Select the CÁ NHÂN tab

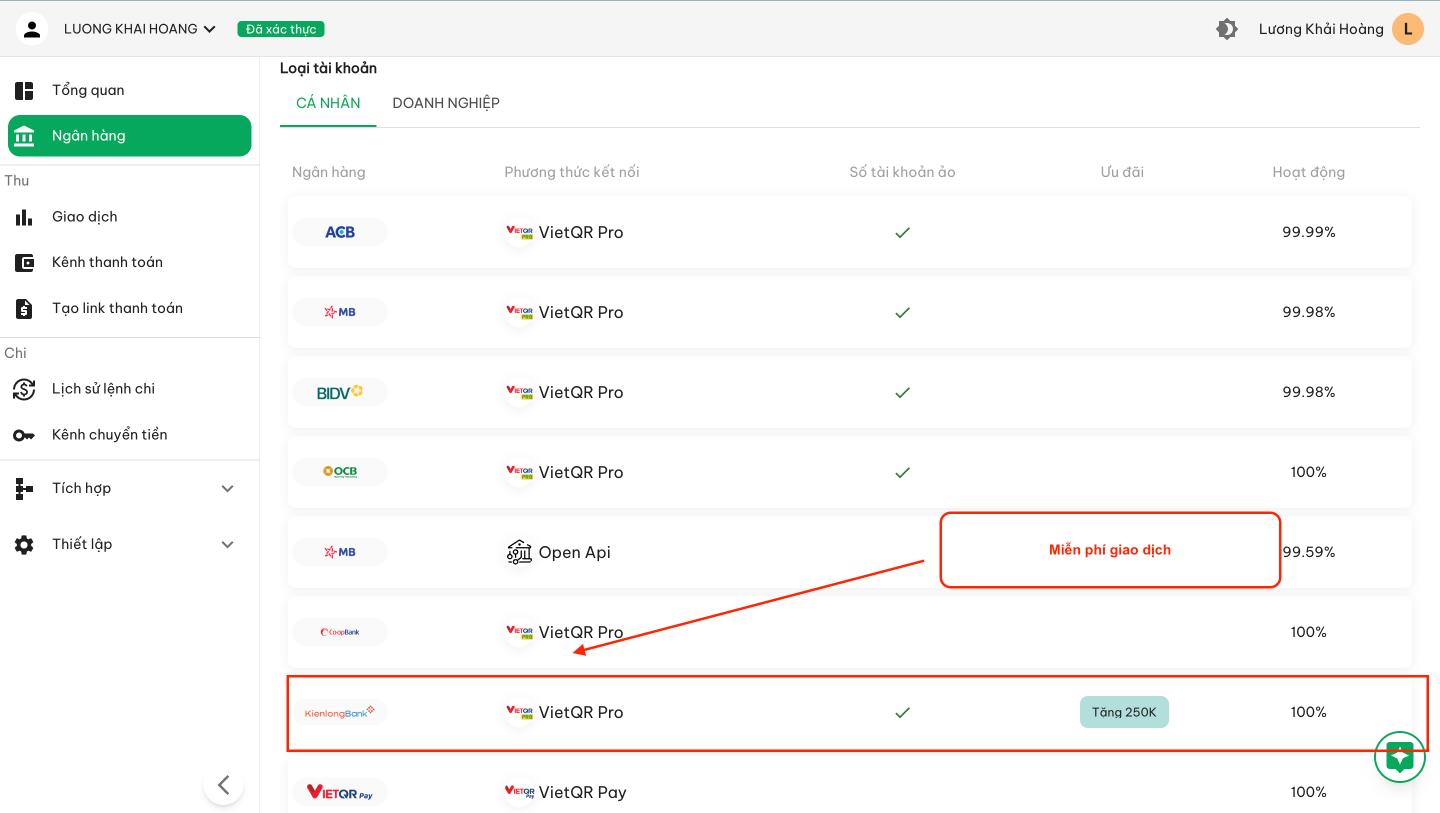328,103
